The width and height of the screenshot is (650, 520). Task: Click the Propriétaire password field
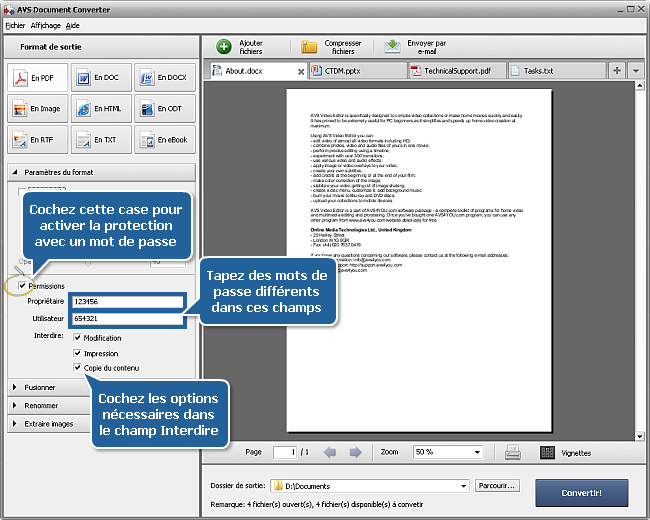pyautogui.click(x=127, y=301)
